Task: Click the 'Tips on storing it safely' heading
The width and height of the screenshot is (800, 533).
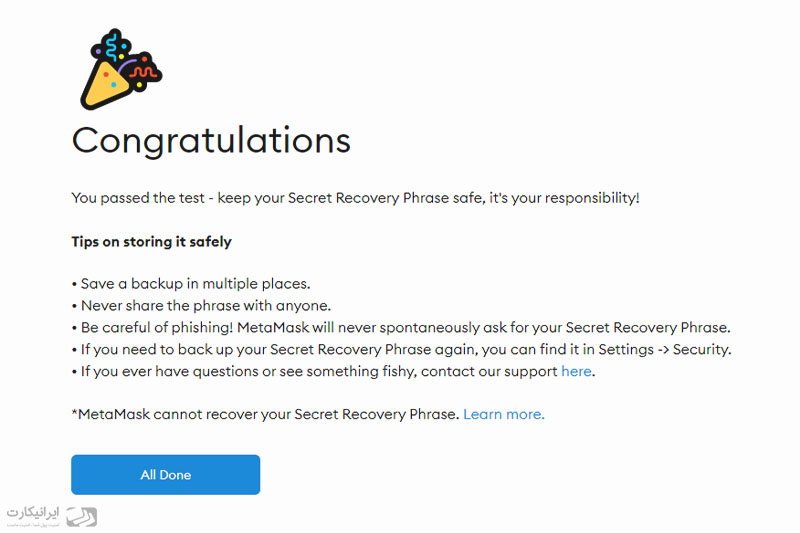Action: click(x=152, y=242)
